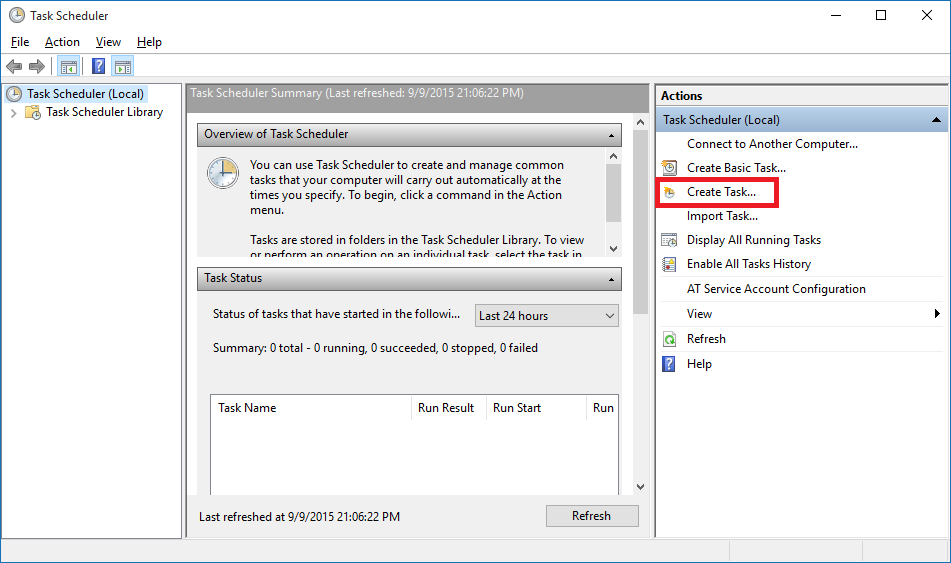Click Create Task... in the Actions pane

(721, 192)
